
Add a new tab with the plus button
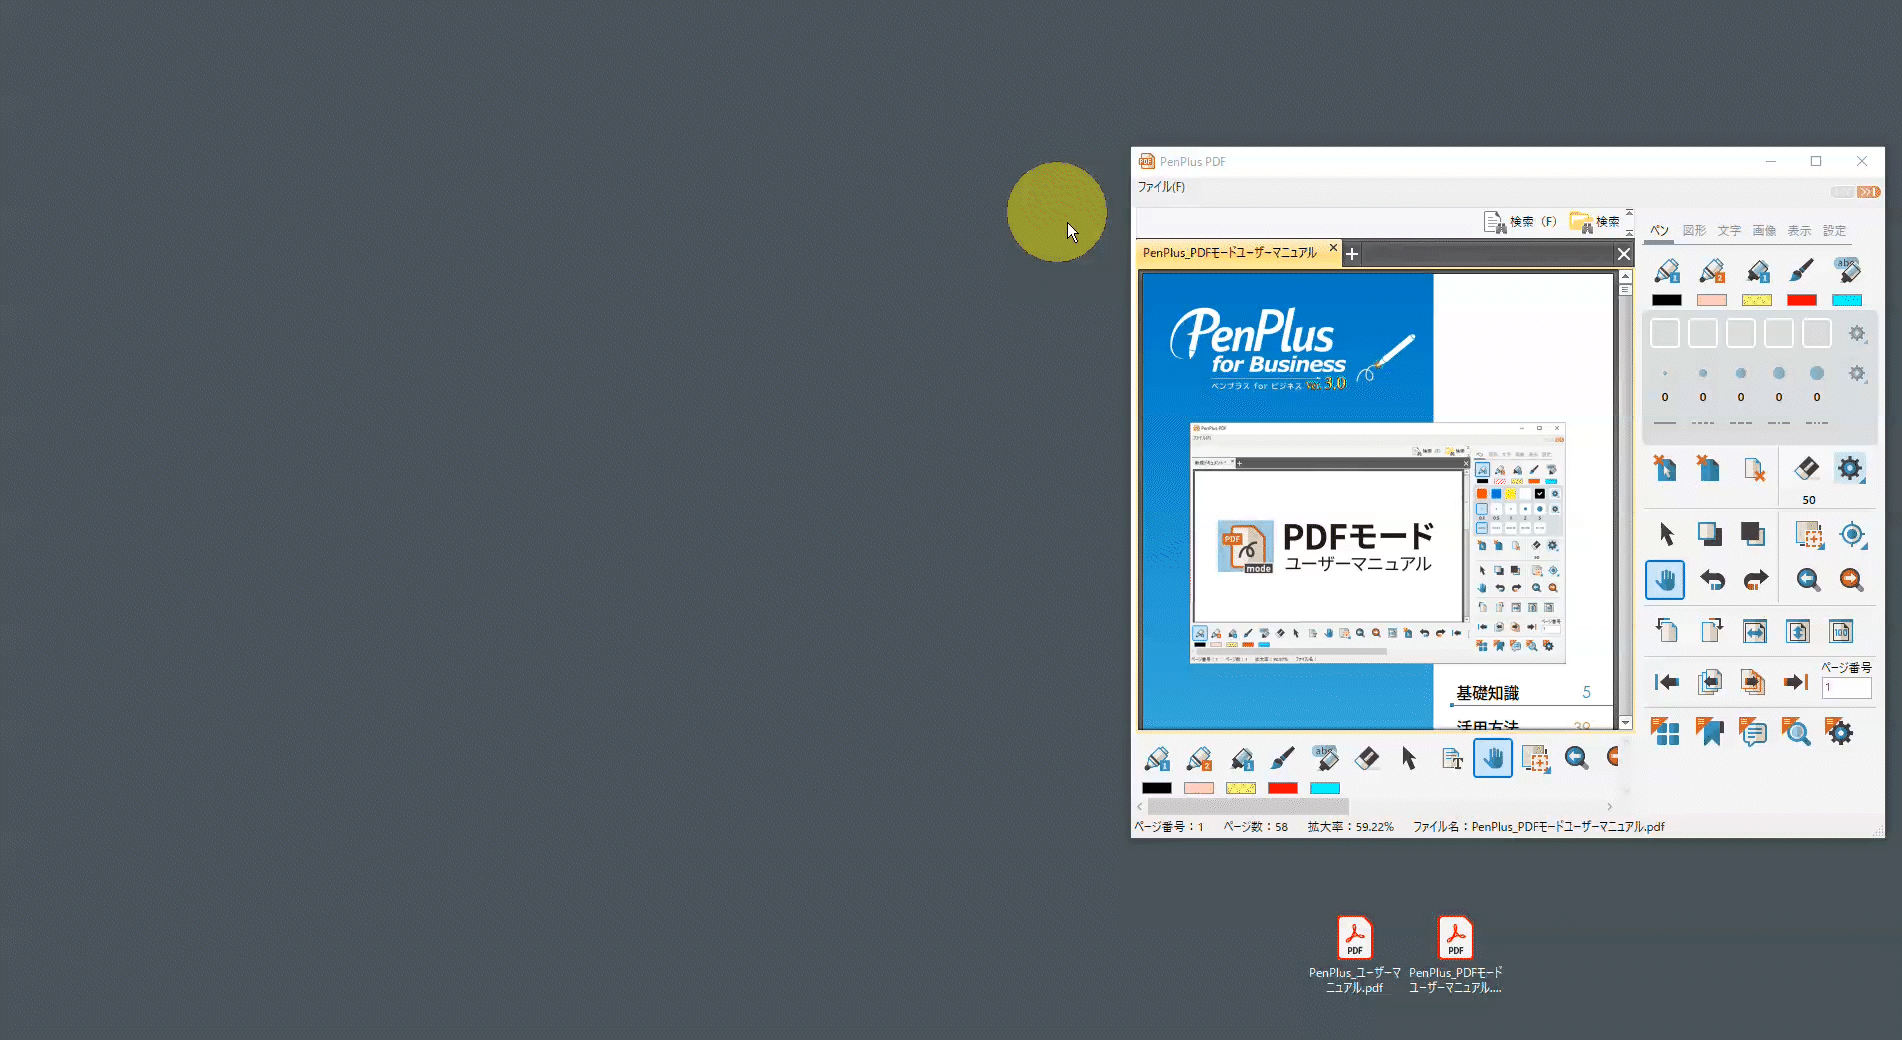[x=1352, y=254]
